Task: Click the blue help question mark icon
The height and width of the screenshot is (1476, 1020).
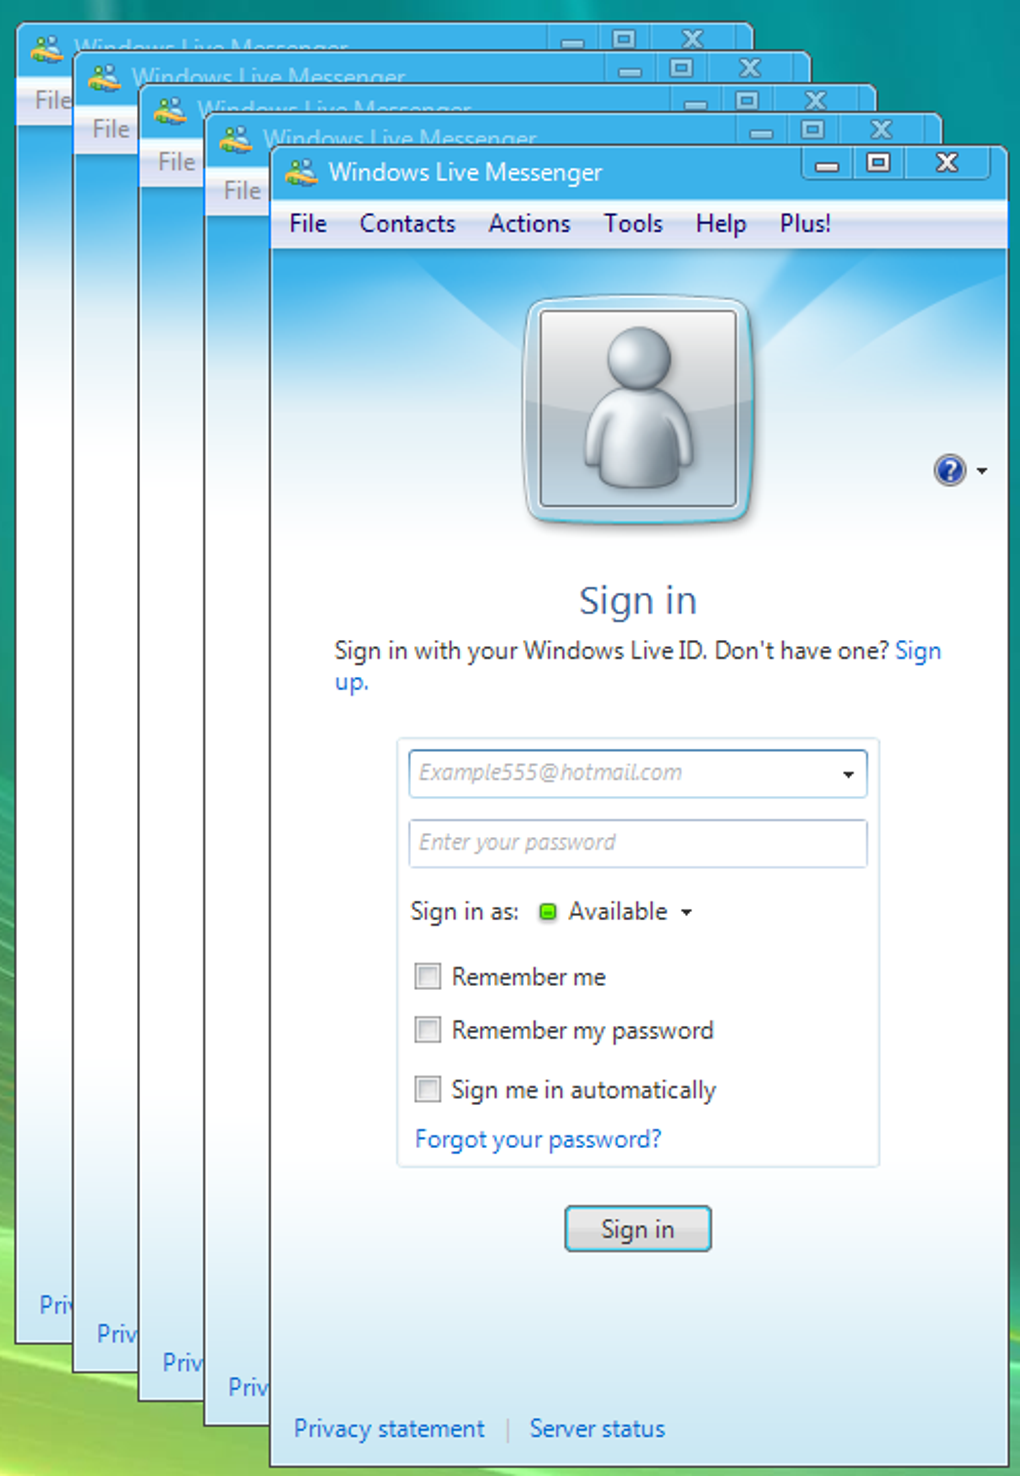Action: click(x=950, y=469)
